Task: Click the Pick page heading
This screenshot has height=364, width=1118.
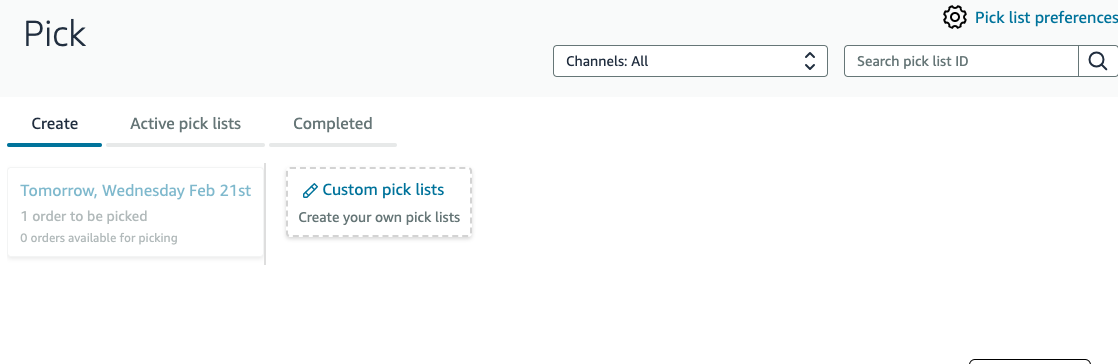Action: (55, 34)
